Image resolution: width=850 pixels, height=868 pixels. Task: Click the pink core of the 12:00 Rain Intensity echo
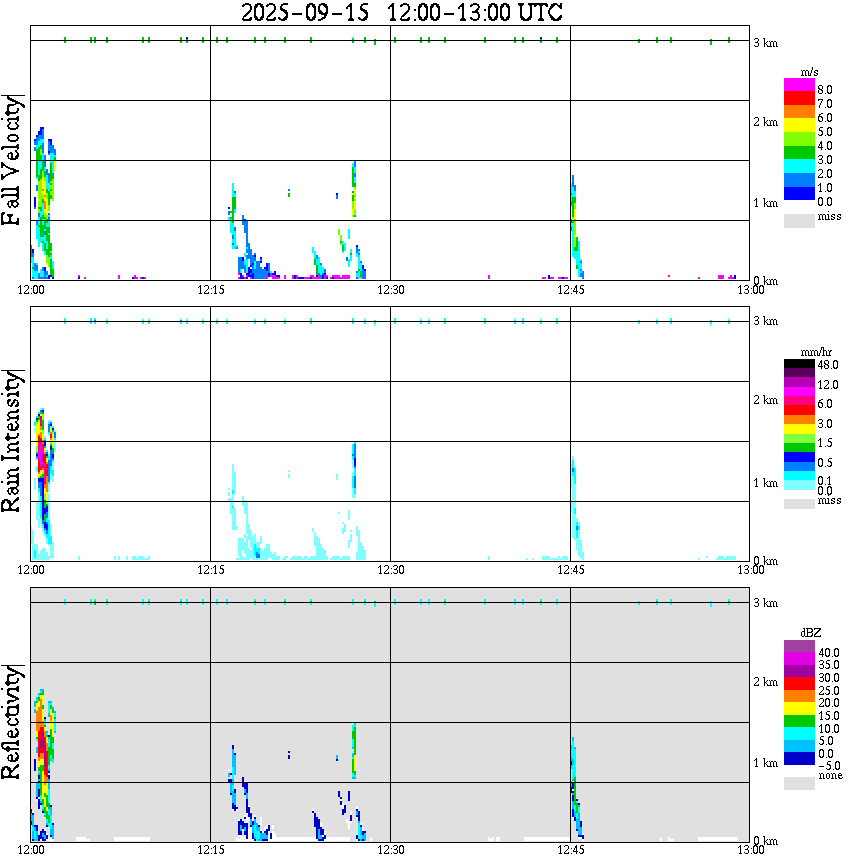tap(42, 454)
